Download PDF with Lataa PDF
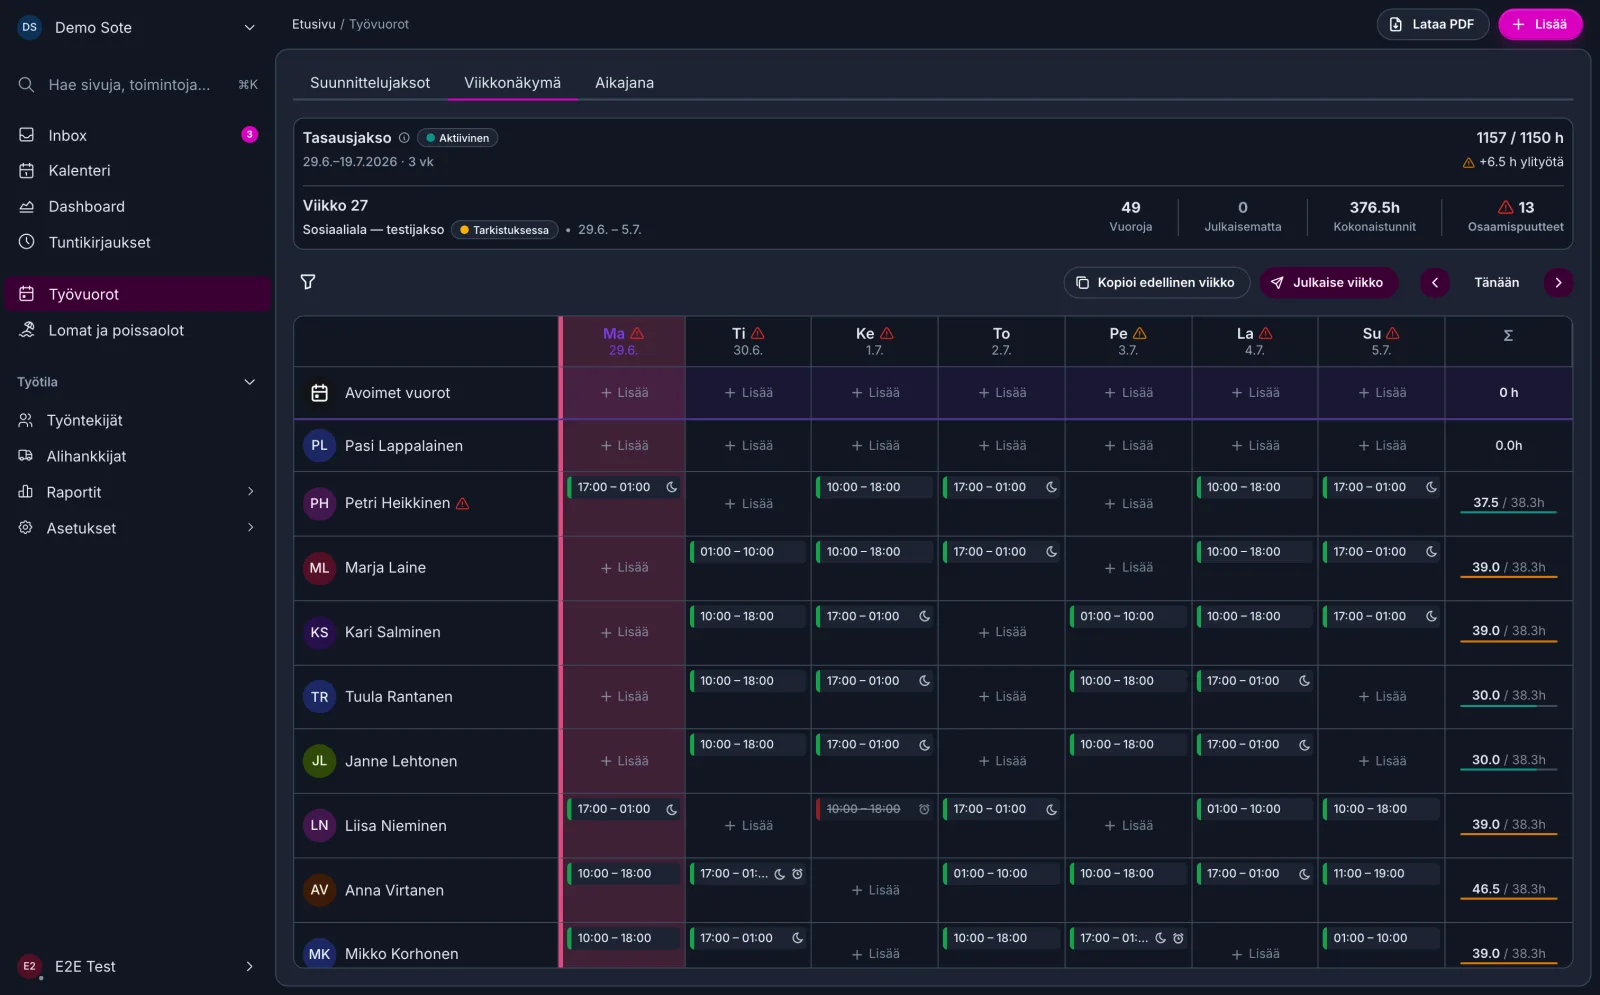The height and width of the screenshot is (995, 1600). tap(1433, 24)
